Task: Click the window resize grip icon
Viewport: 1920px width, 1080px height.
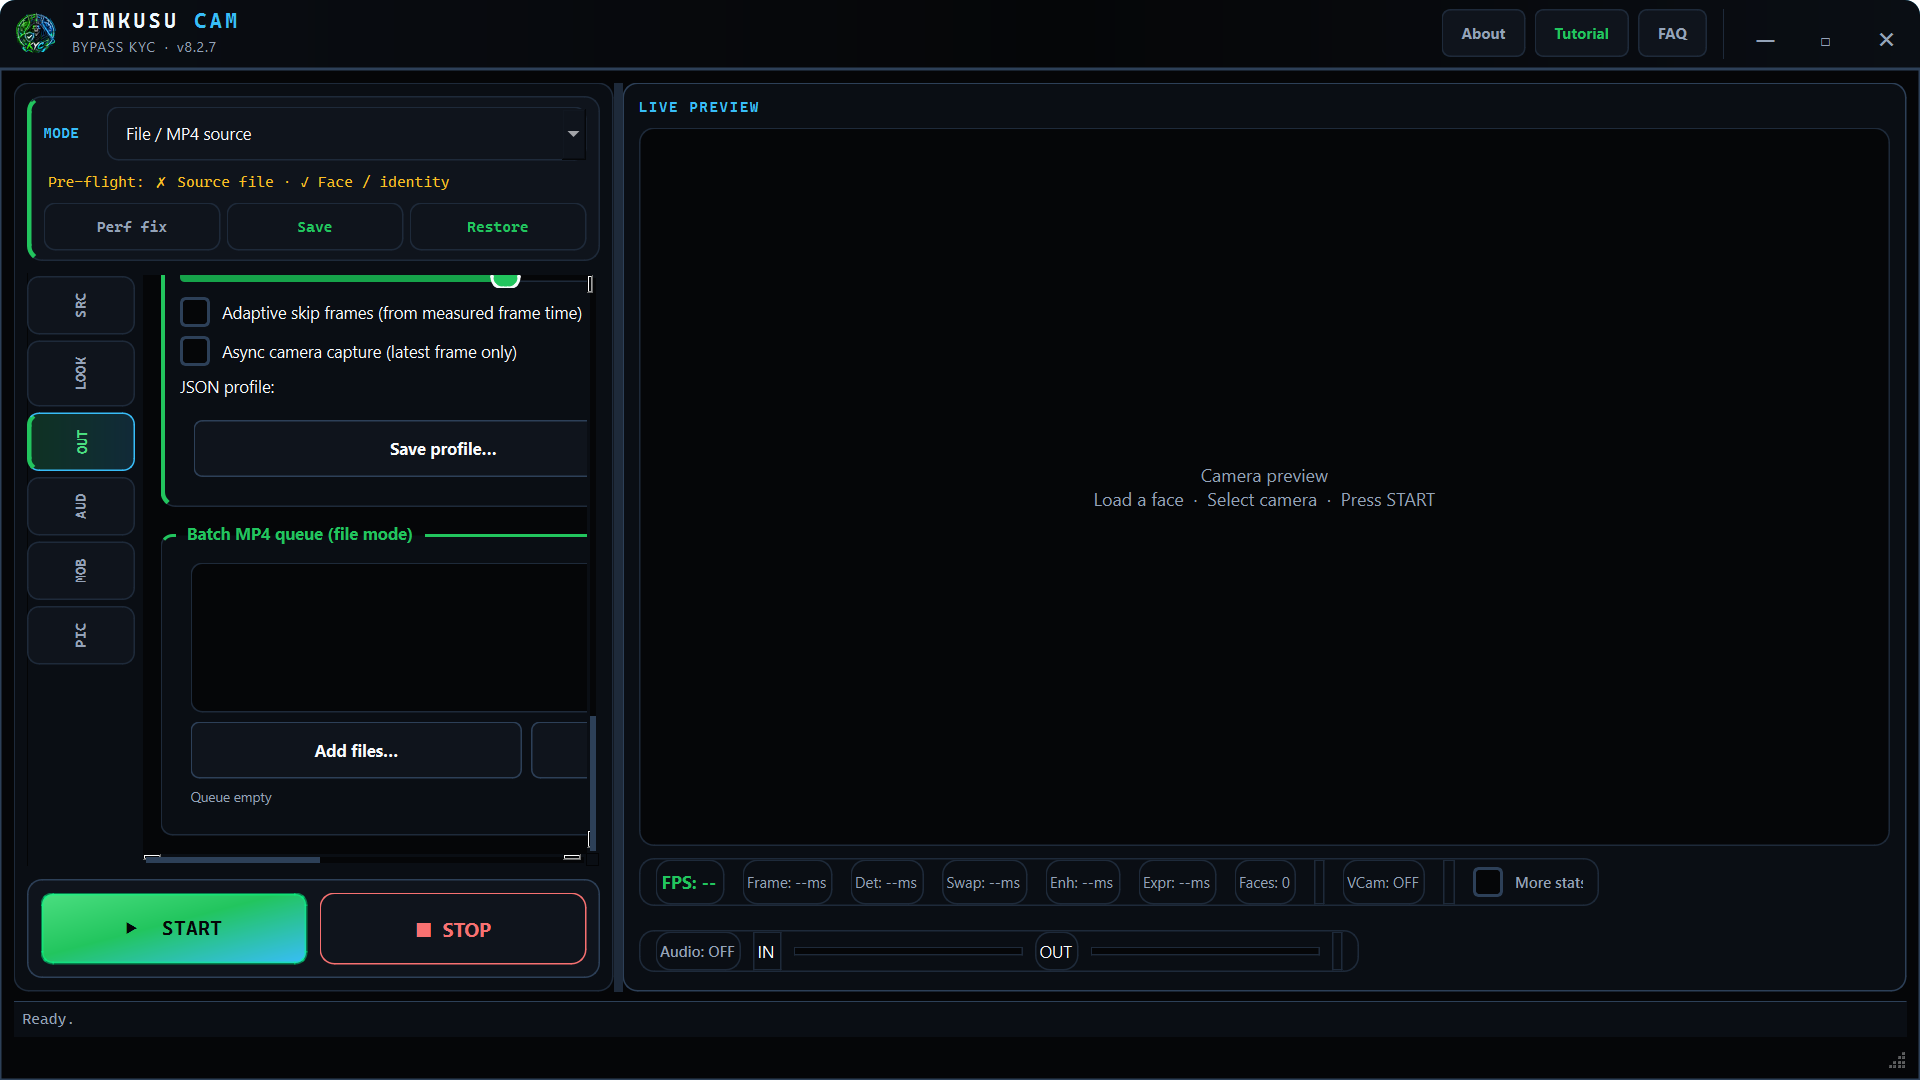Action: click(1897, 1061)
